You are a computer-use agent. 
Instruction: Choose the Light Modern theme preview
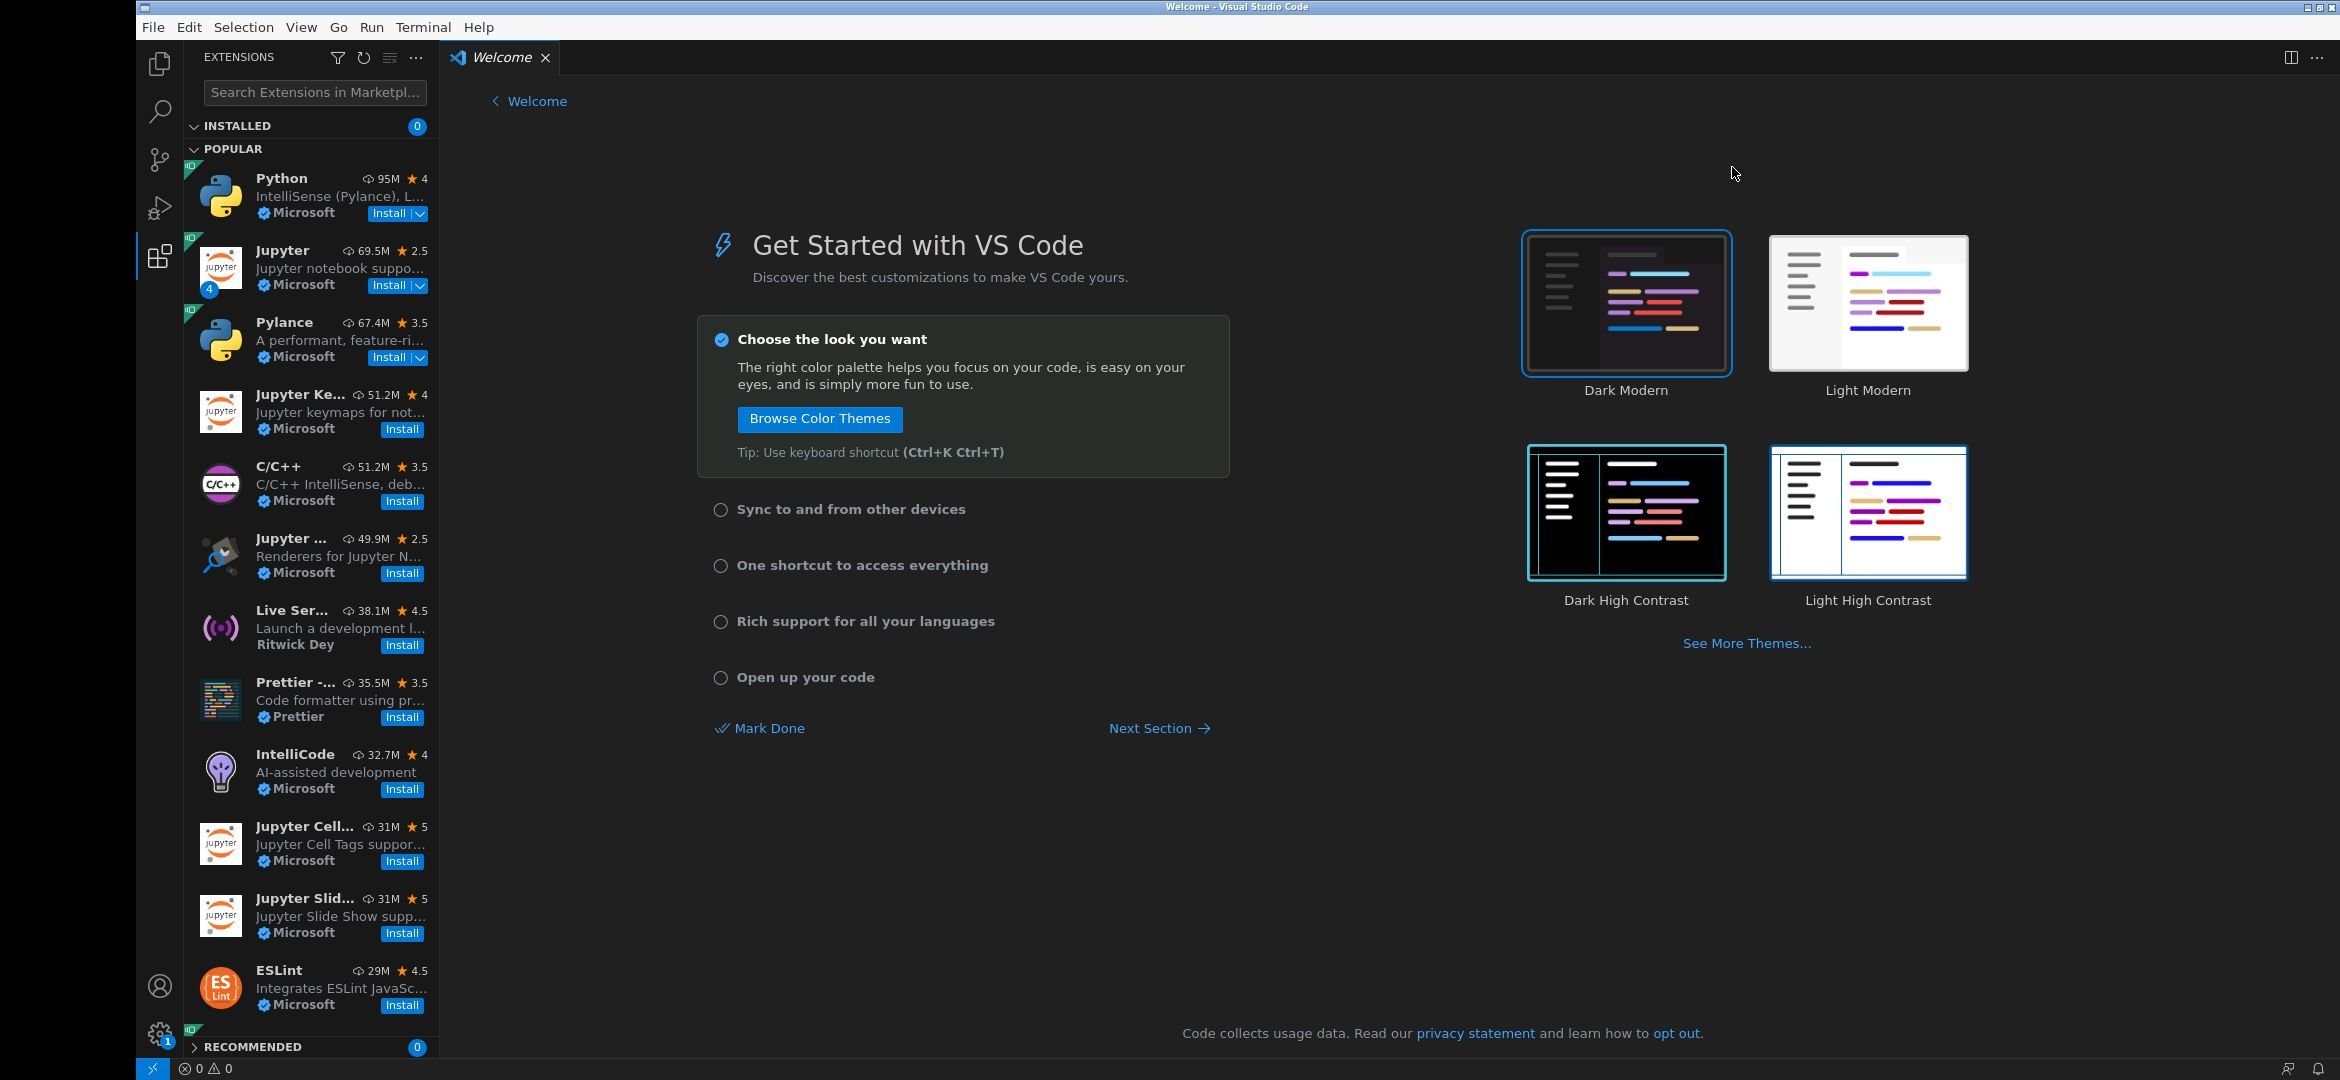1868,304
